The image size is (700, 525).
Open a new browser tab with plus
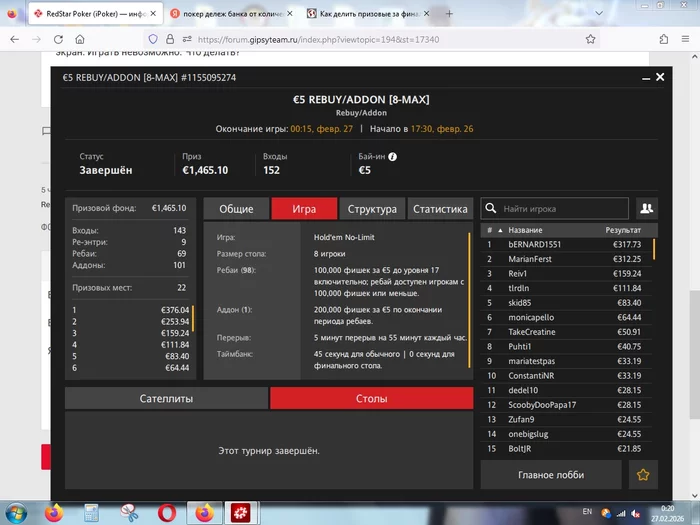(x=449, y=14)
